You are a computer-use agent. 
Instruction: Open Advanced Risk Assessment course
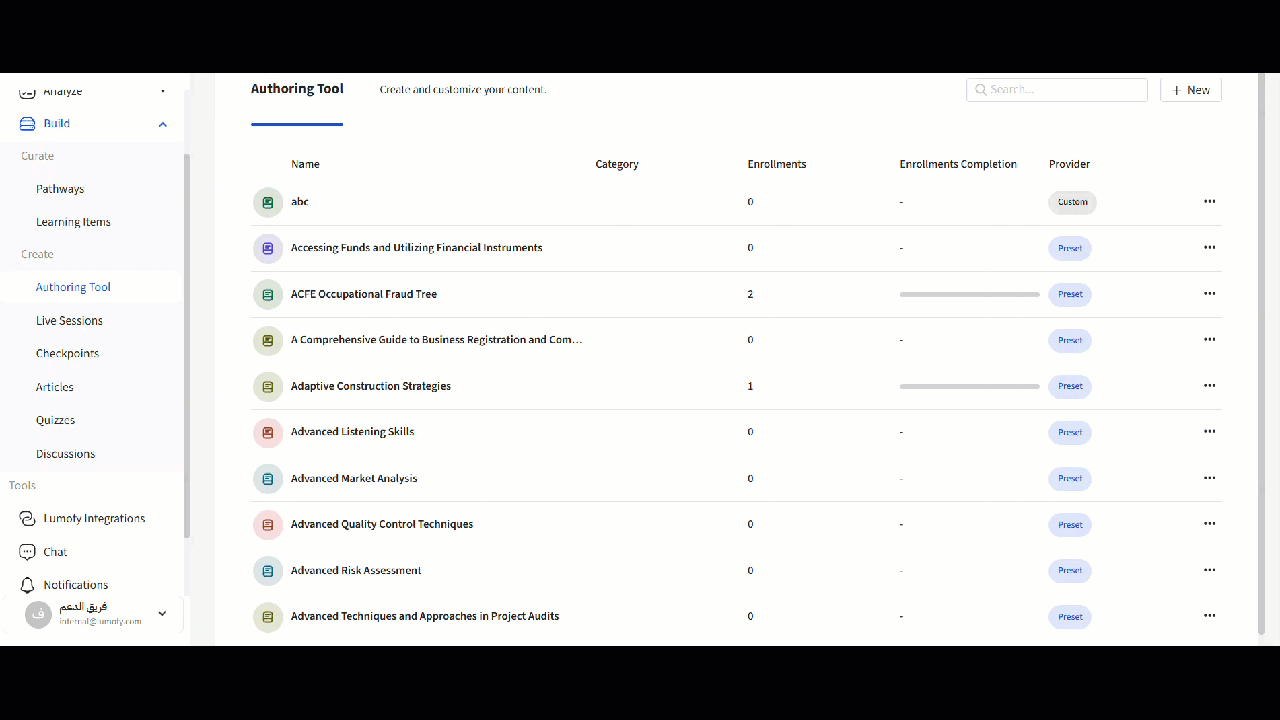[356, 571]
